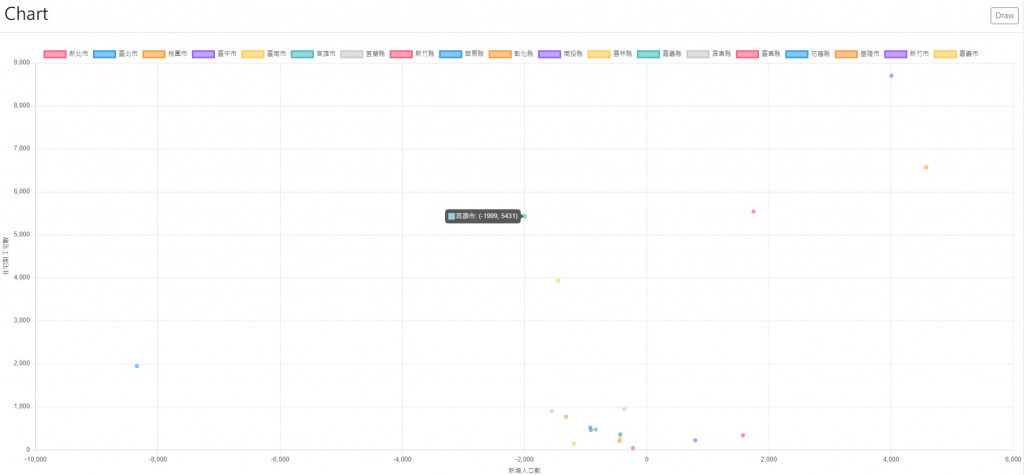Click the x-axis title 新增人口數
This screenshot has height=475, width=1024.
(x=524, y=470)
